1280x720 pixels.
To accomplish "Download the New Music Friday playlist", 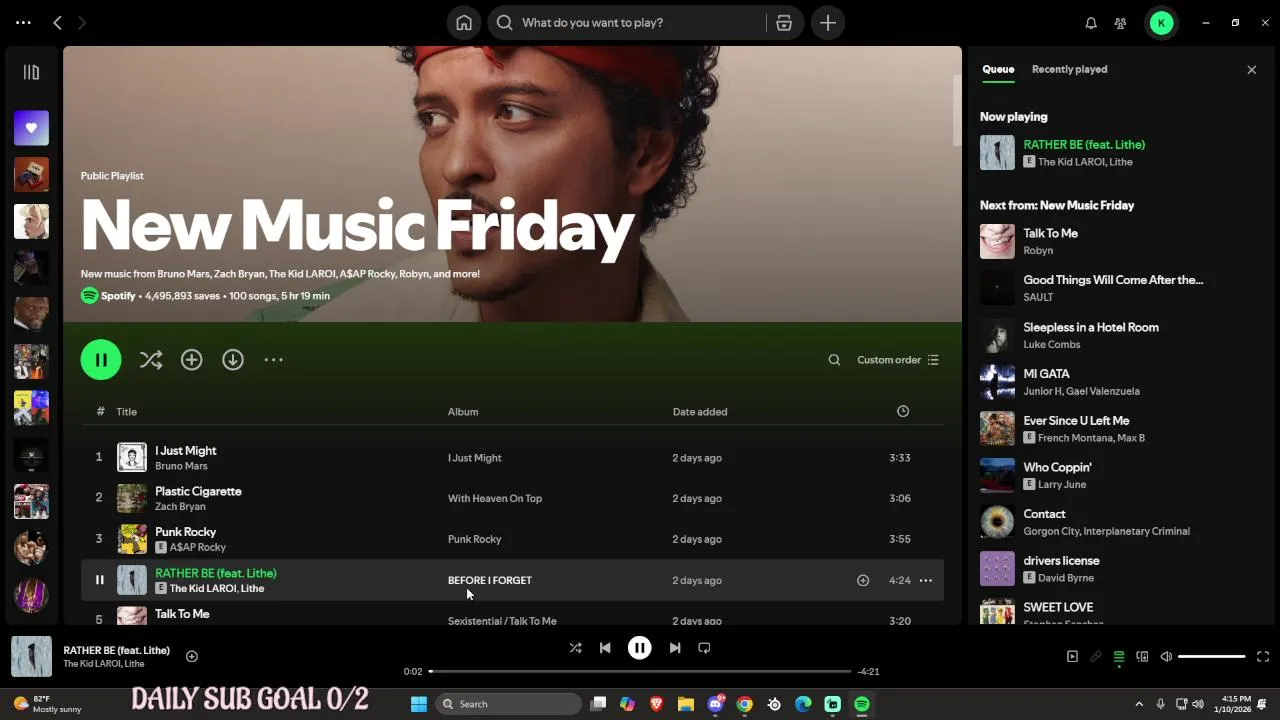I will pos(233,360).
